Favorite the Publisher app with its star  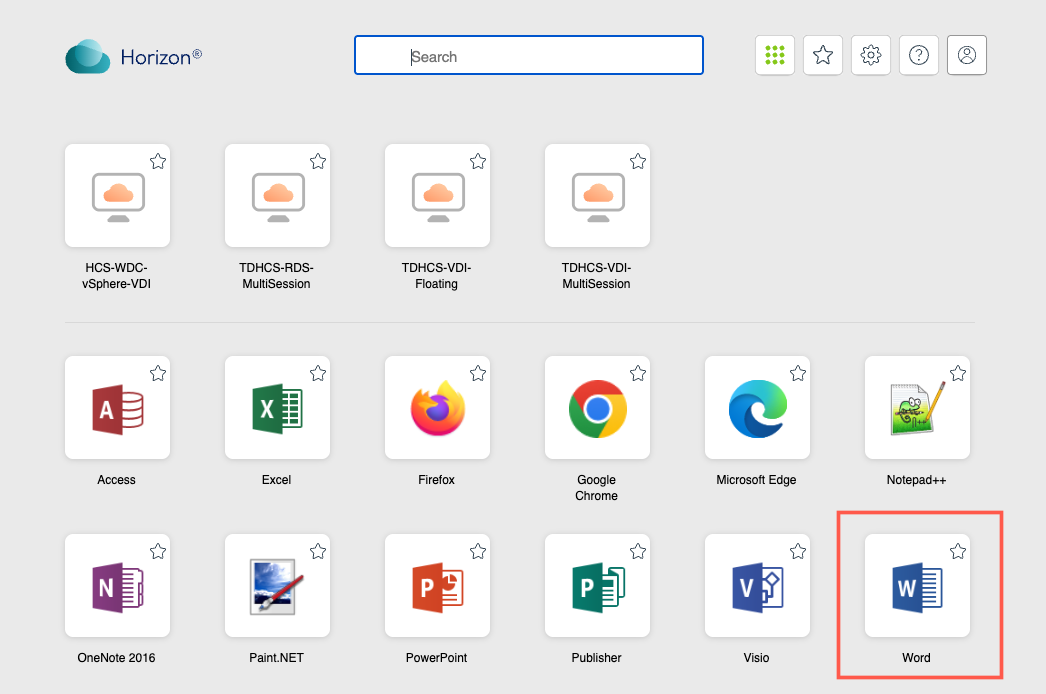click(638, 551)
